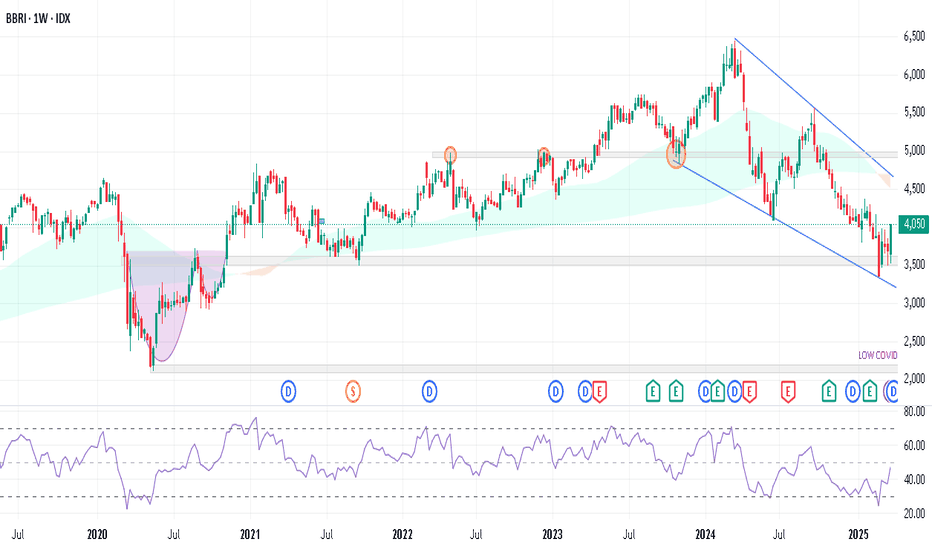932x550 pixels.
Task: Click the 60.00 RSI axis label
Action: pos(914,445)
